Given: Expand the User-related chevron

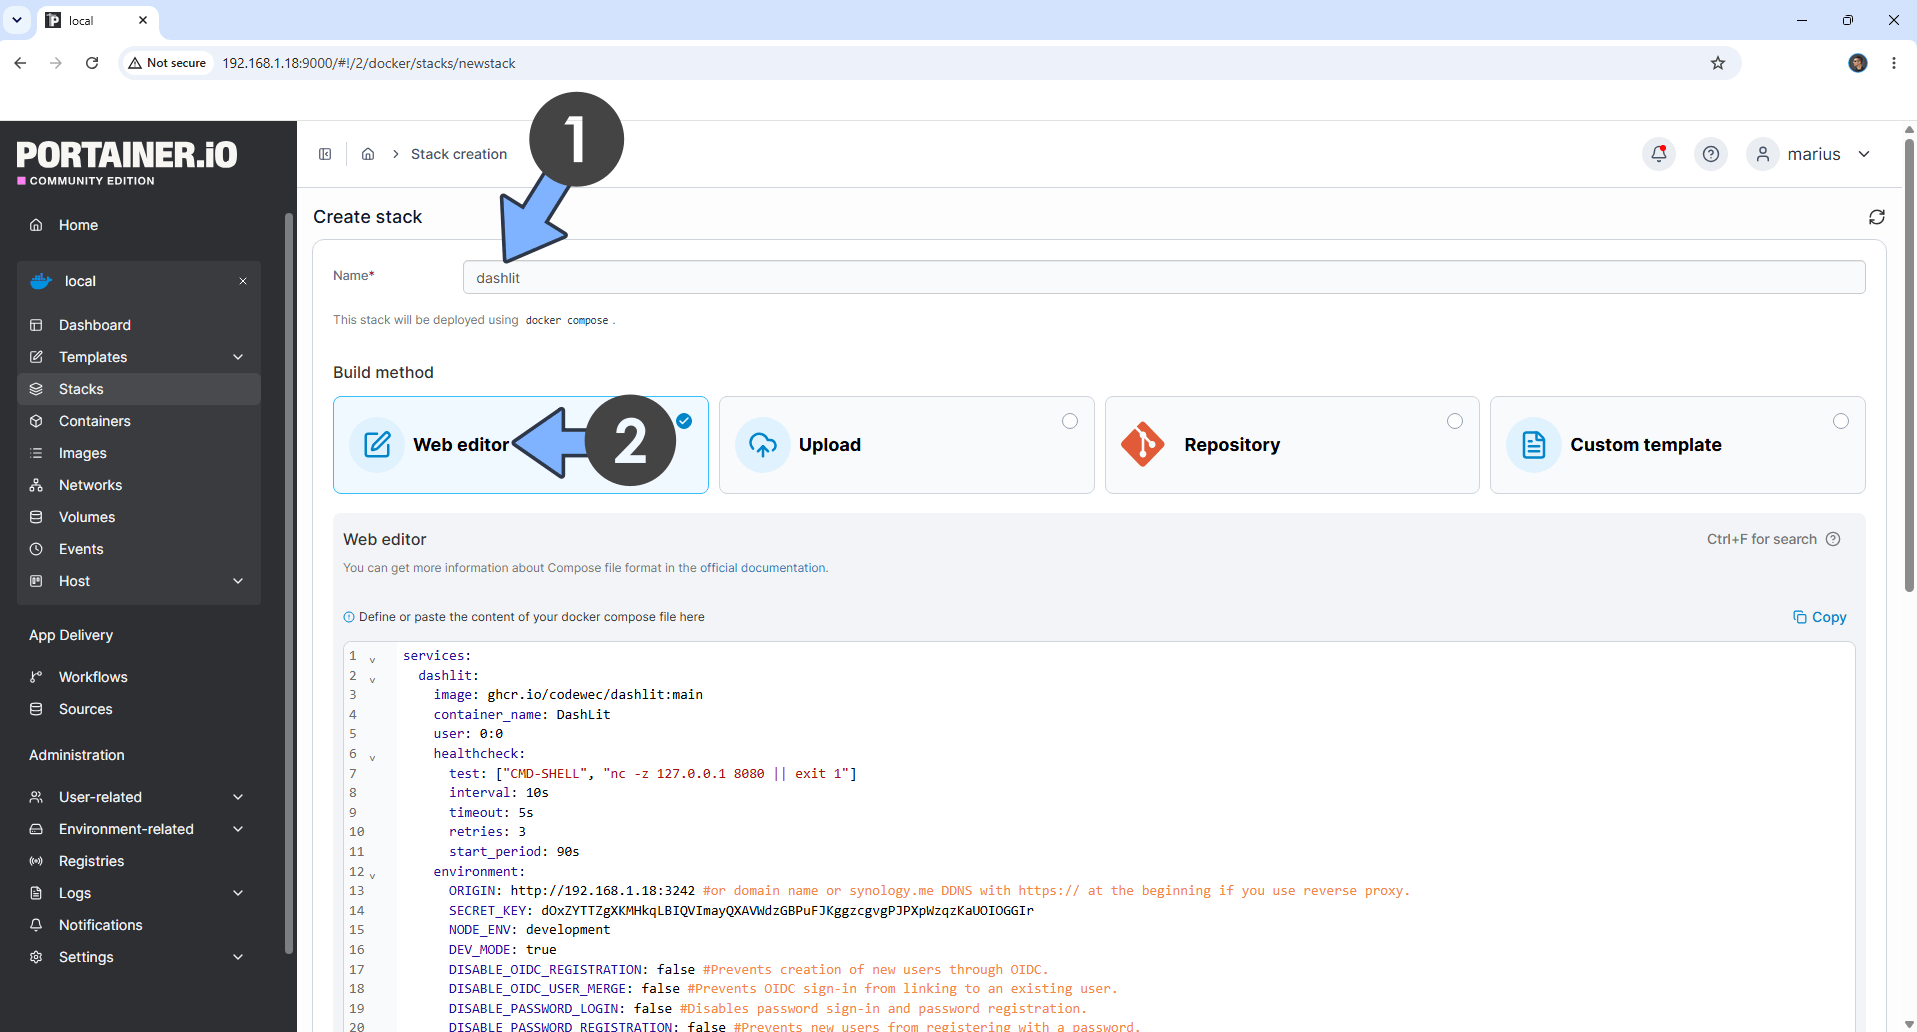Looking at the screenshot, I should tap(238, 797).
